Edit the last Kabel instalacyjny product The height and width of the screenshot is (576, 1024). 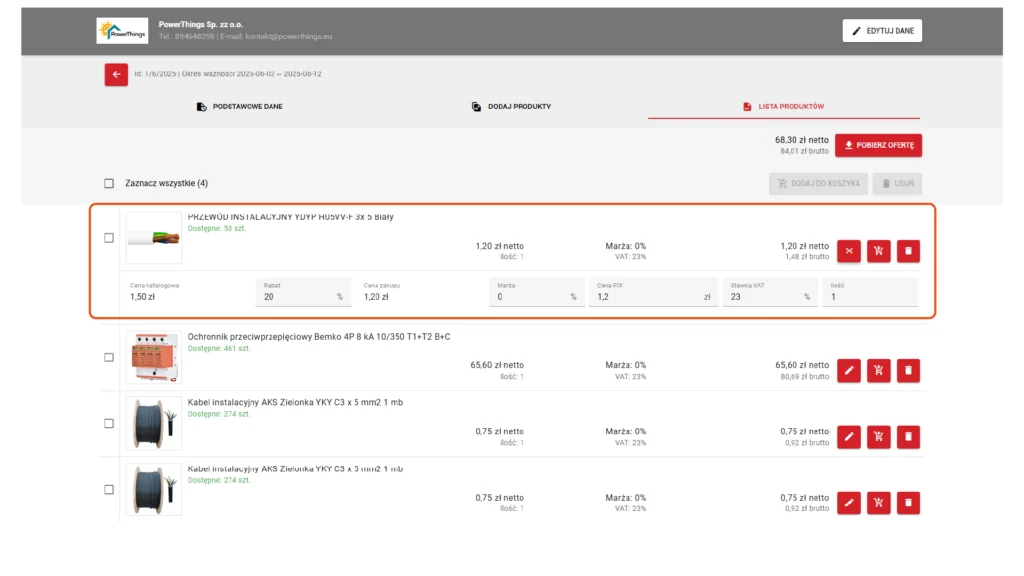[x=848, y=503]
